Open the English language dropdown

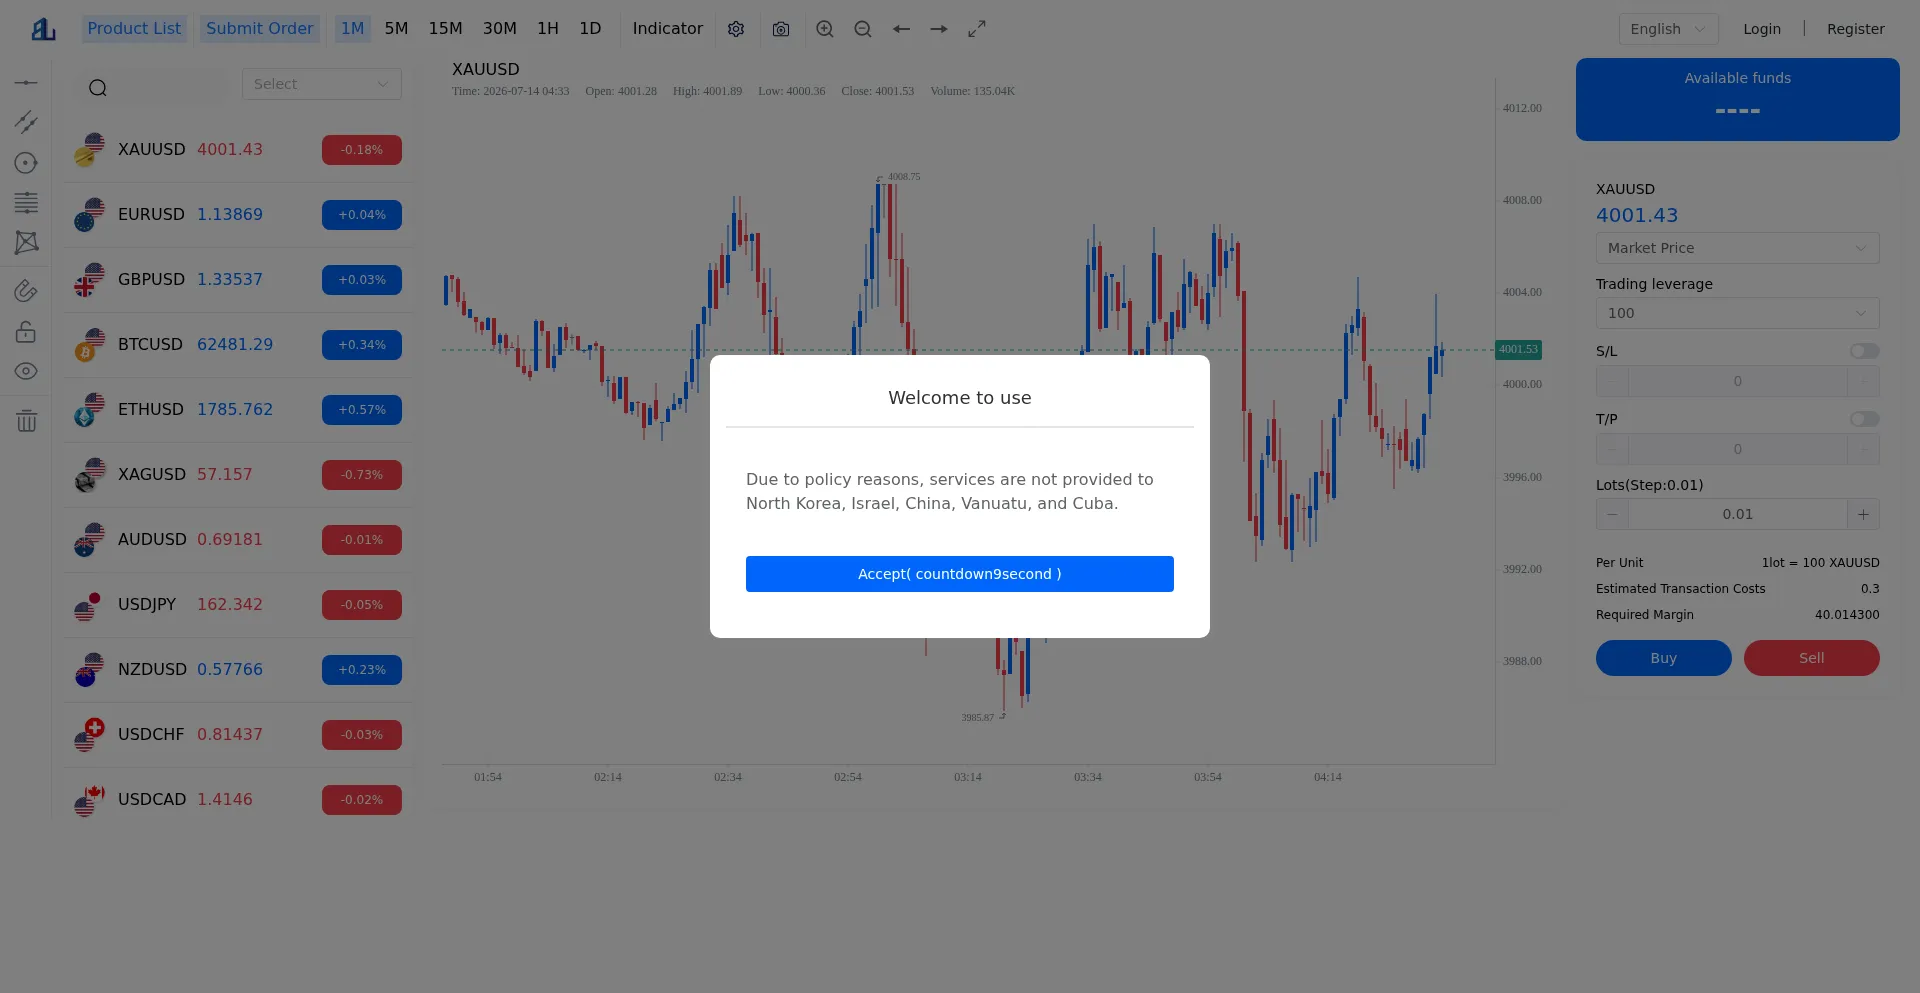(x=1668, y=29)
